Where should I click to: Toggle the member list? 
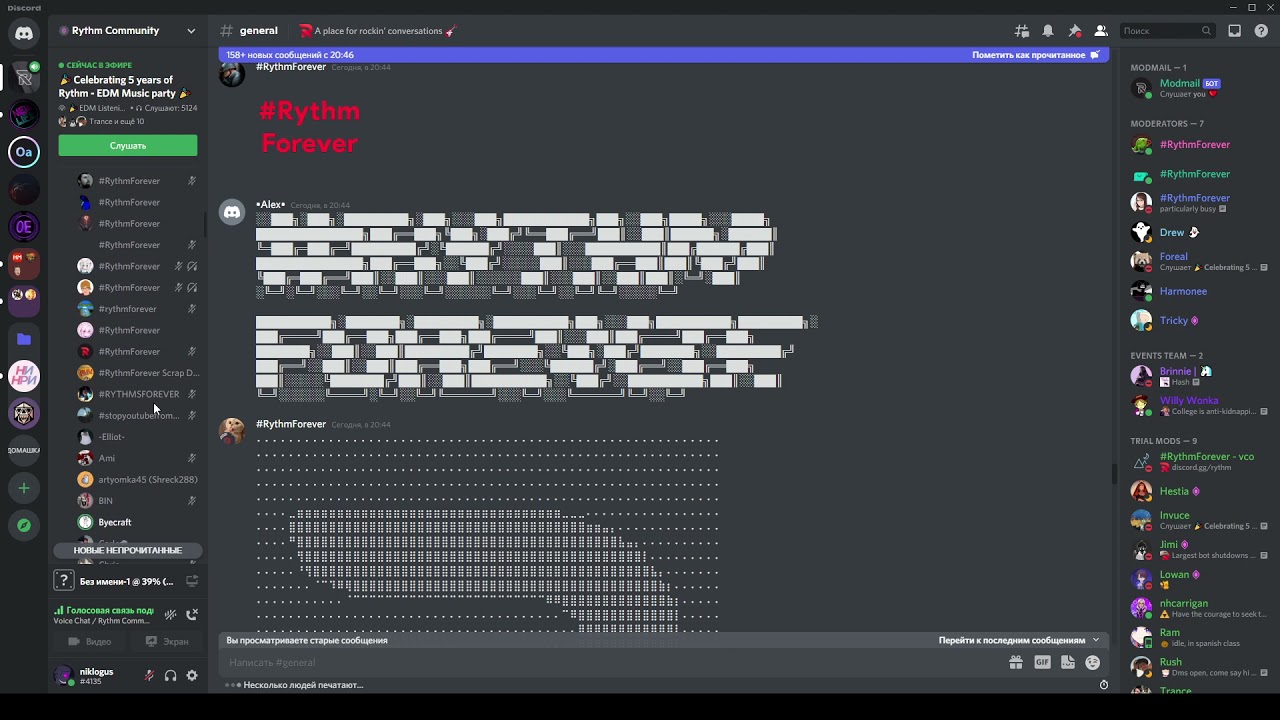point(1101,31)
